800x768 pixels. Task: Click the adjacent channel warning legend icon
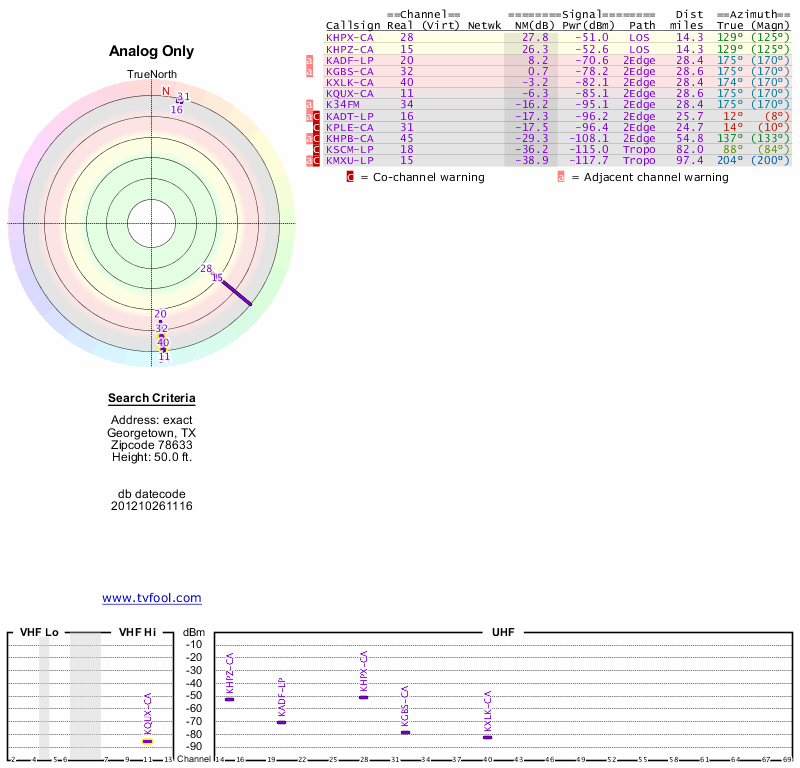[x=561, y=177]
